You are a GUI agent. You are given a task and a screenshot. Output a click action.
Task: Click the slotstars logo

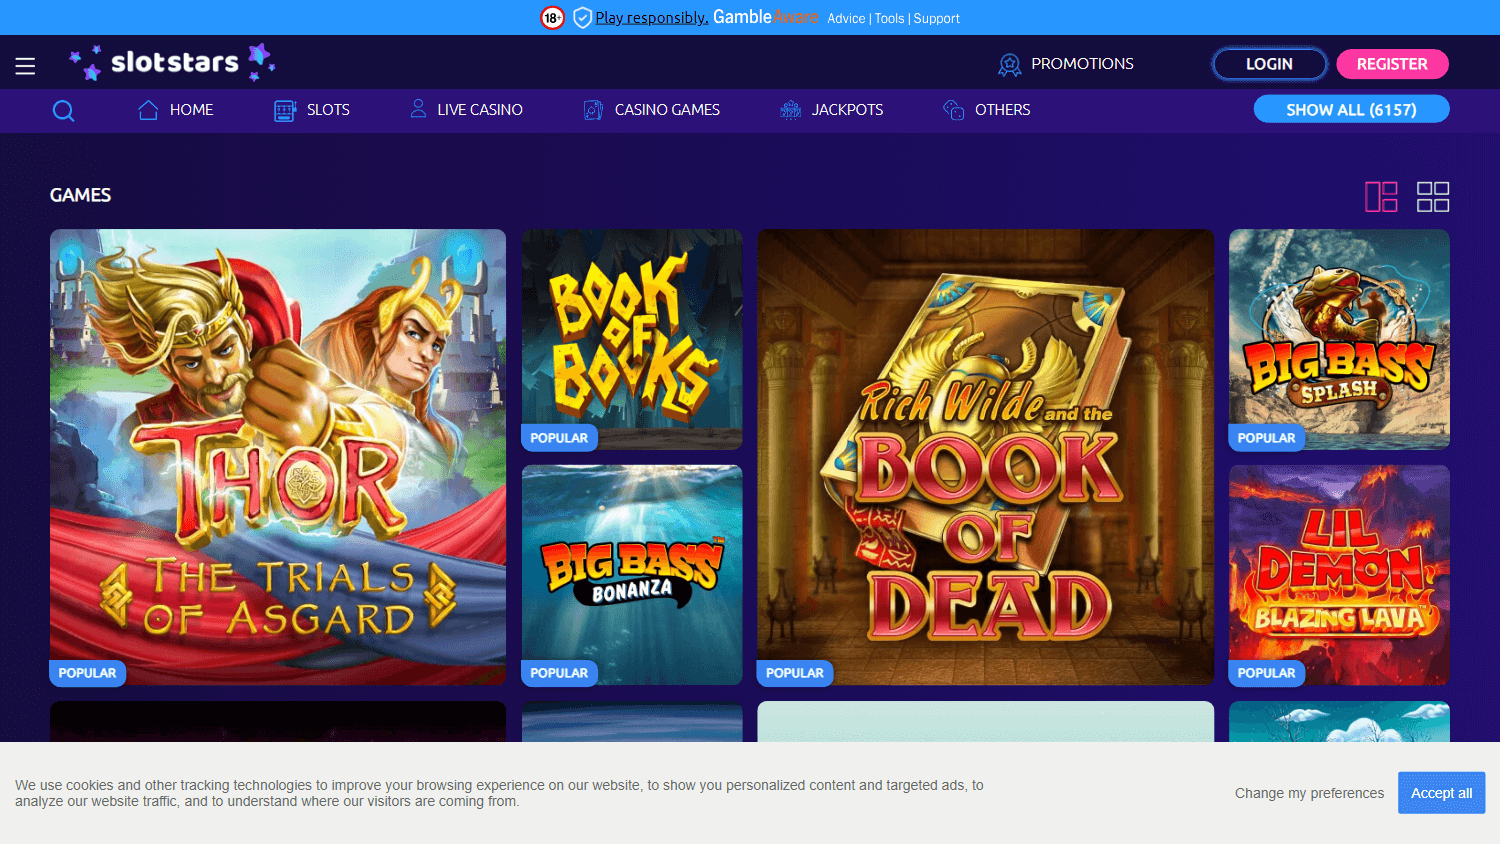pyautogui.click(x=172, y=62)
